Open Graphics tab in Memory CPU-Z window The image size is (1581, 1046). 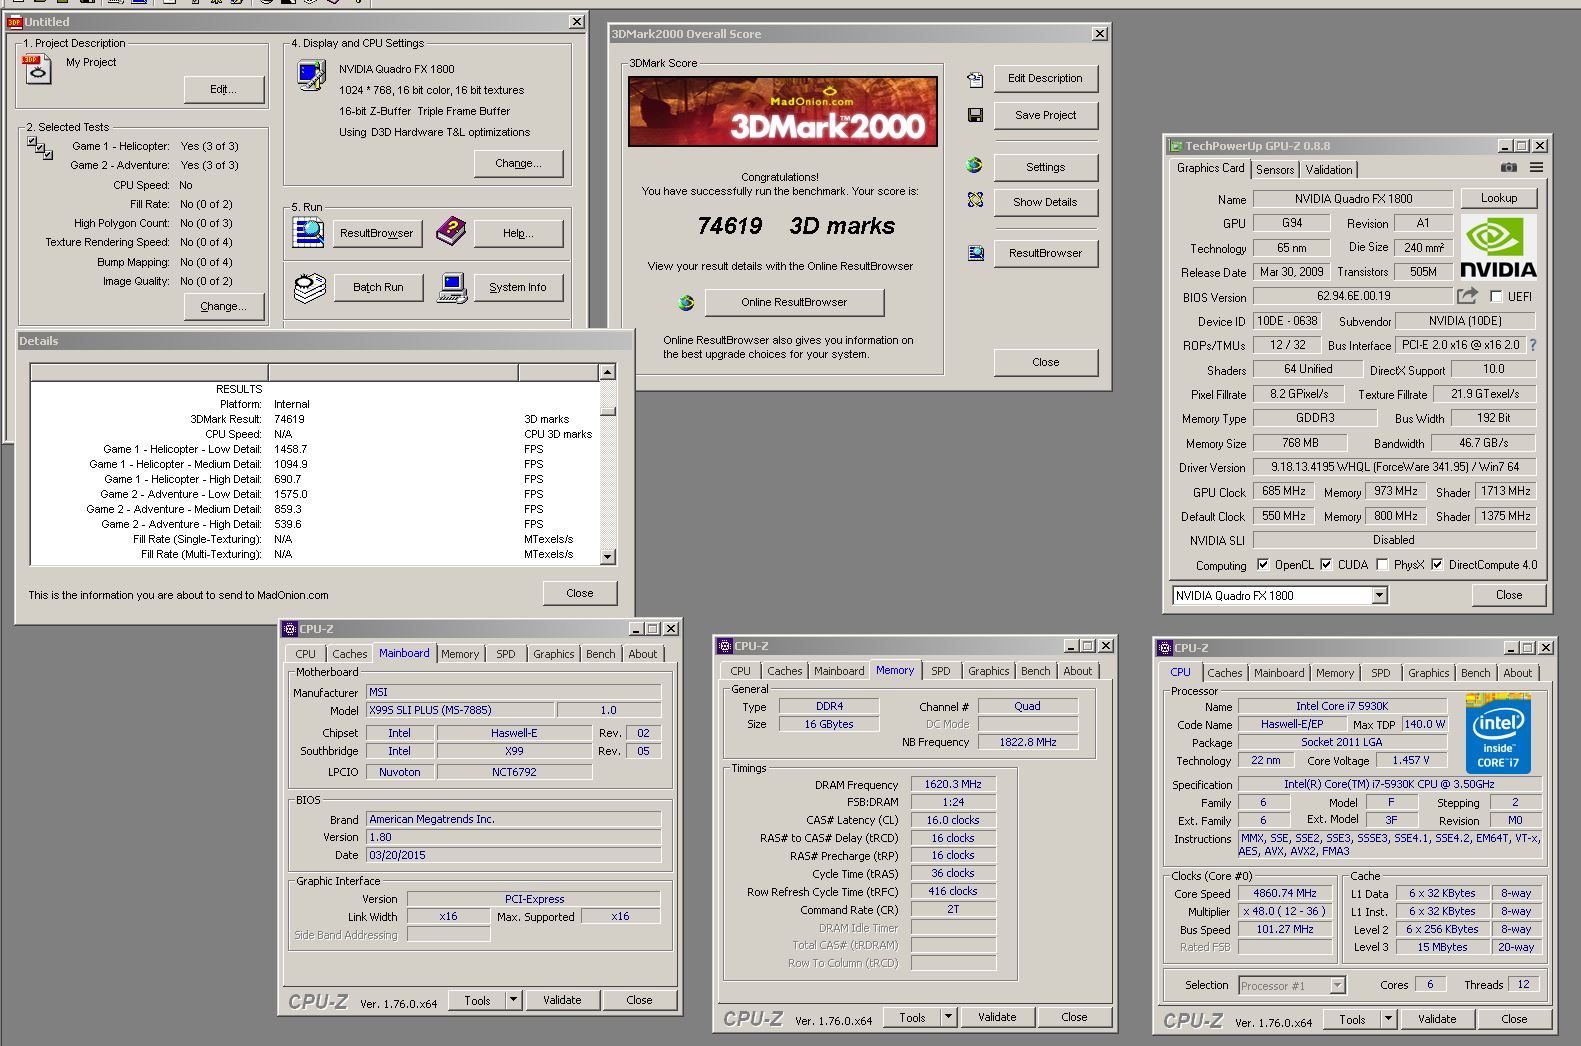[989, 671]
